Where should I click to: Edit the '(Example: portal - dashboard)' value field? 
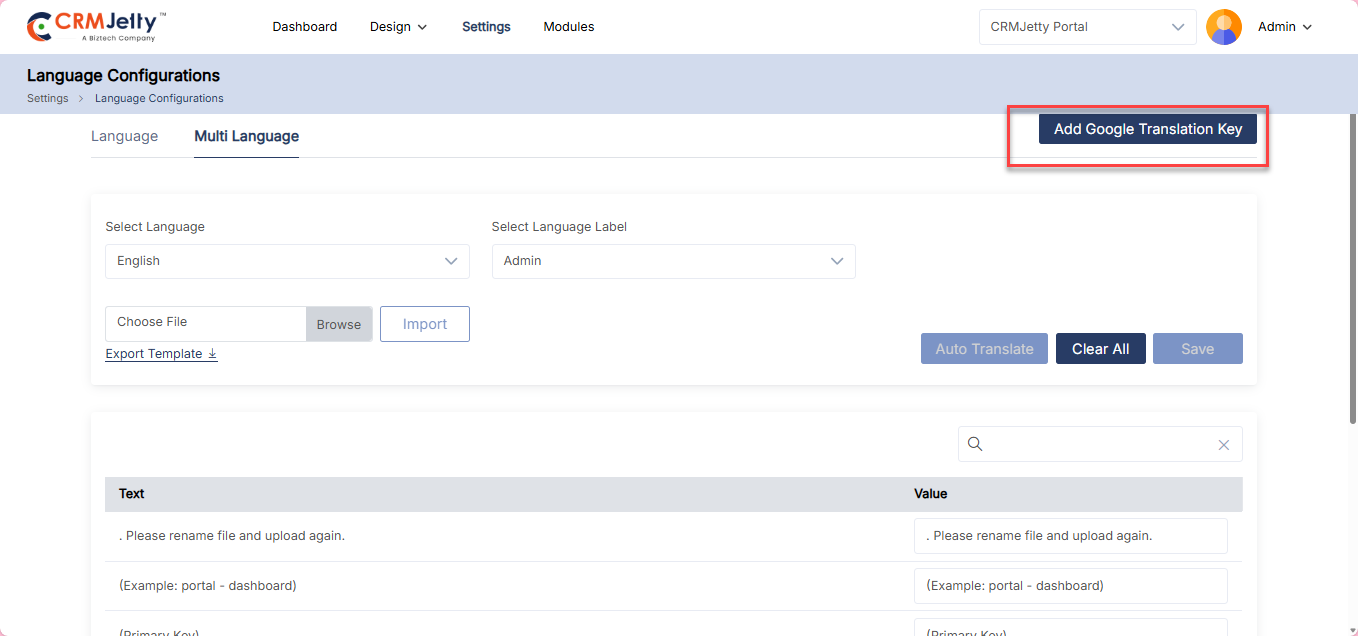[x=1070, y=586]
